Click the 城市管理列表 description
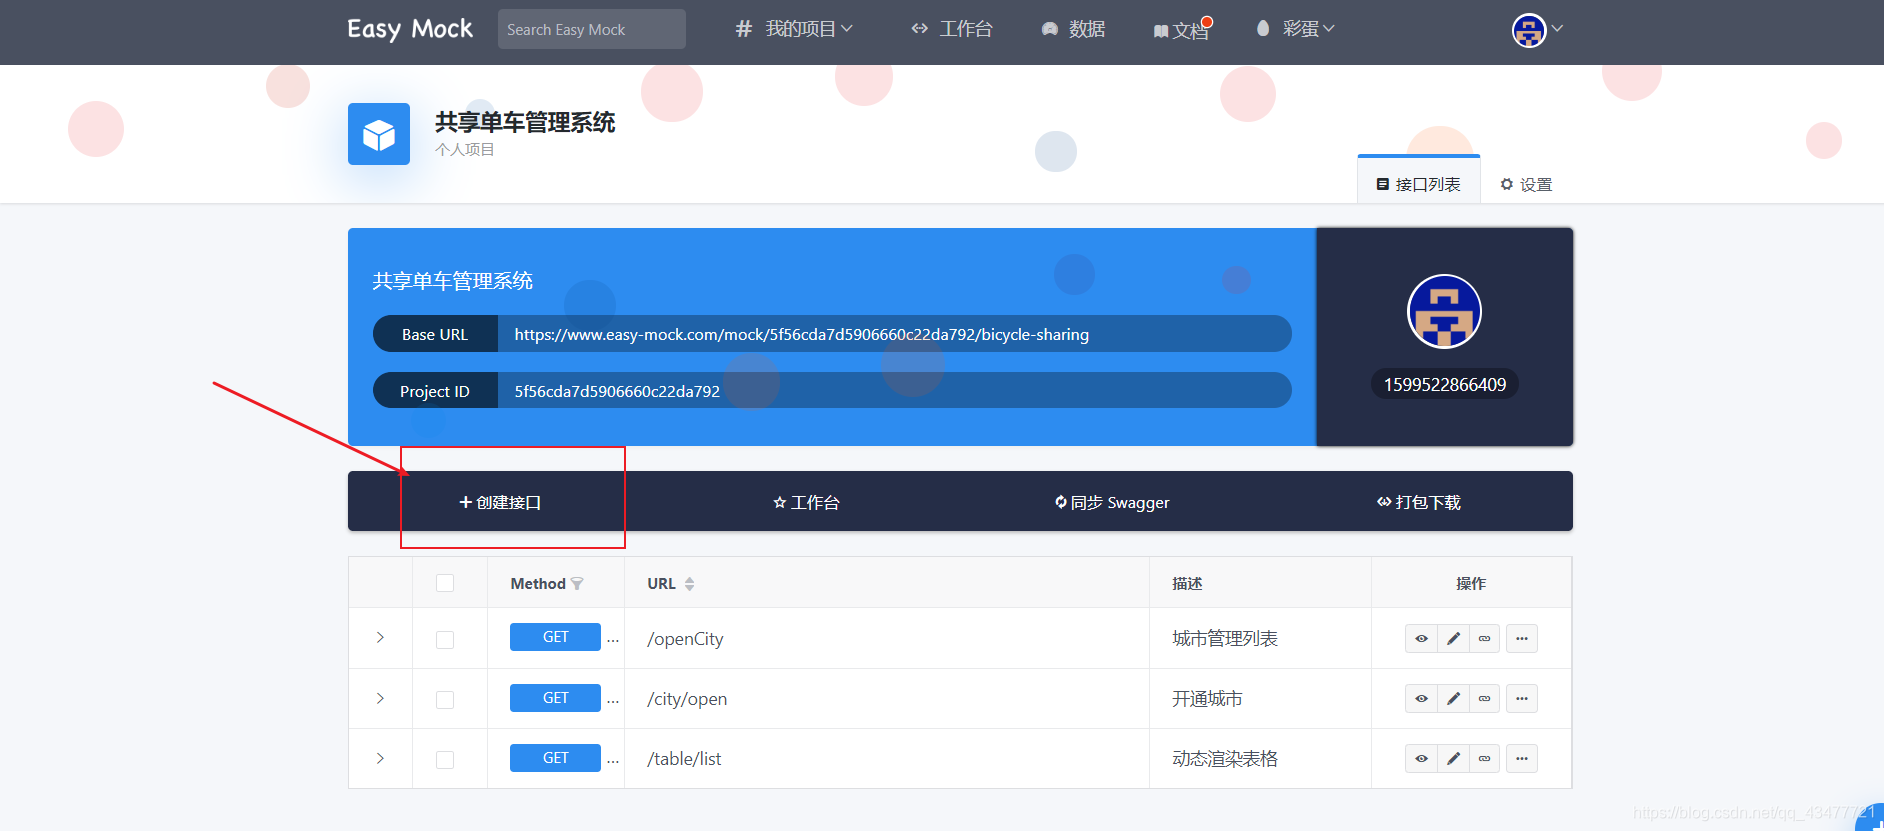The image size is (1884, 831). pyautogui.click(x=1225, y=638)
